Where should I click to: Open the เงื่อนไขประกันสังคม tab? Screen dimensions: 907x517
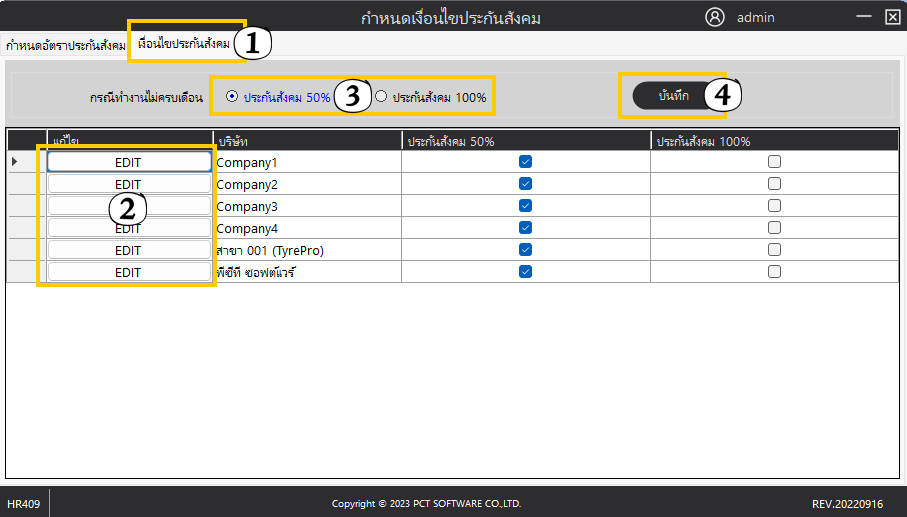tap(184, 44)
